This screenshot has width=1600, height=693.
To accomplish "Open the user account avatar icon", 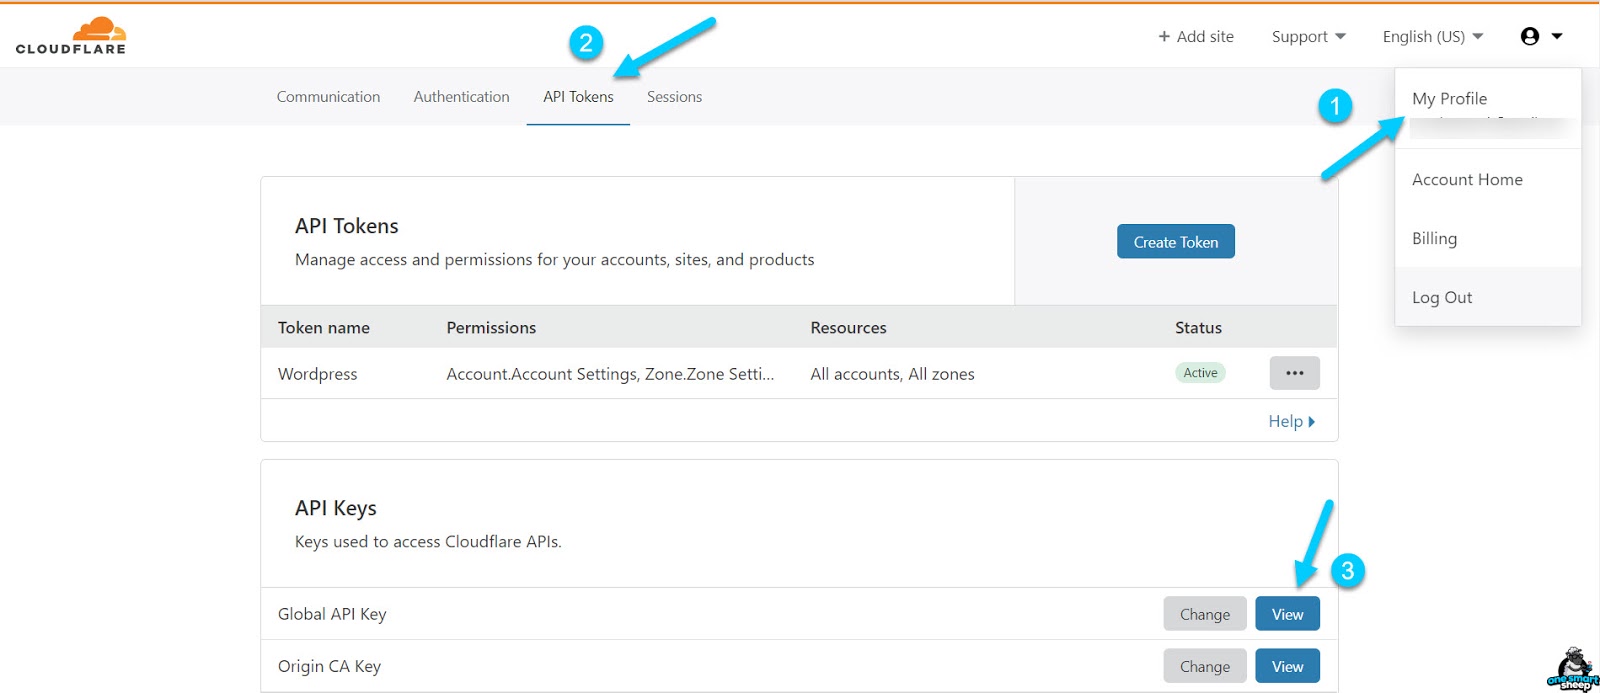I will 1529,36.
